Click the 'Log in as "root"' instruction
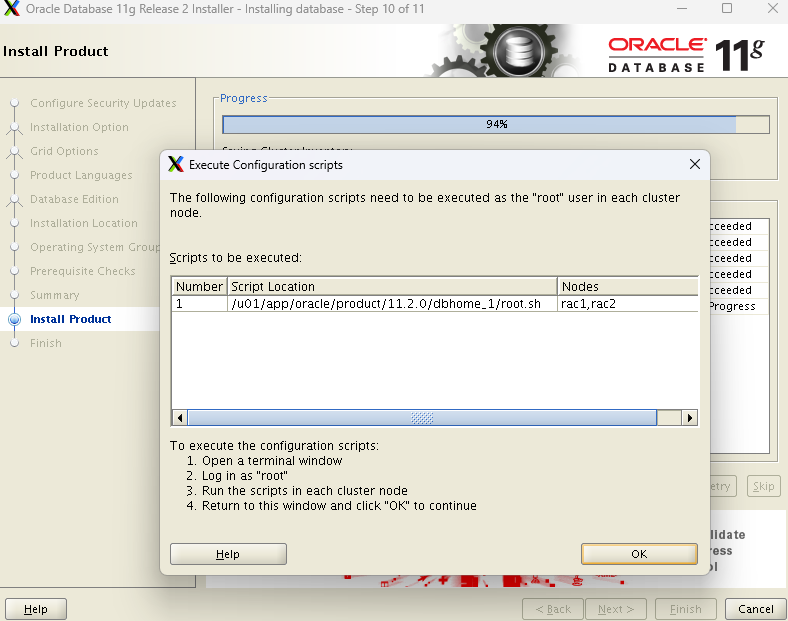This screenshot has height=621, width=788. (x=245, y=476)
